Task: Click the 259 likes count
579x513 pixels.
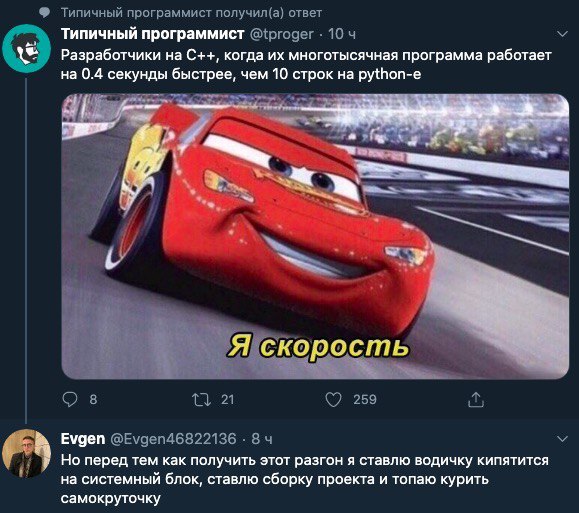Action: (365, 400)
